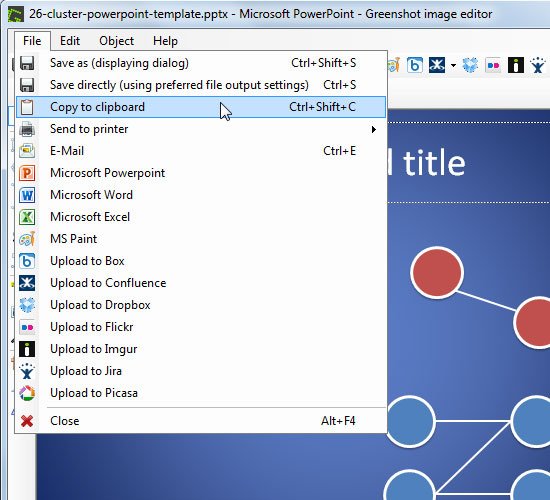Open the Object menu
550x500 pixels.
click(x=116, y=41)
